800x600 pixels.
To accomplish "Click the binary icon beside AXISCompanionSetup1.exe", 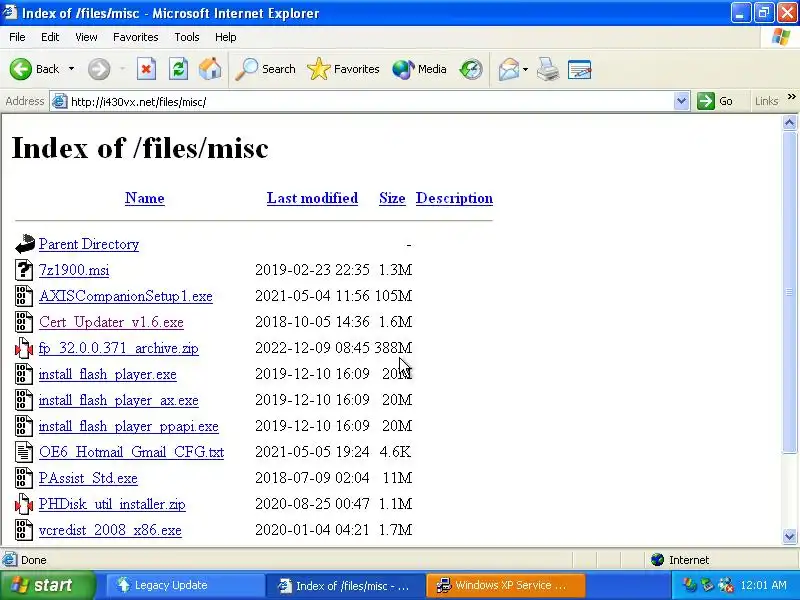I will click(x=23, y=296).
